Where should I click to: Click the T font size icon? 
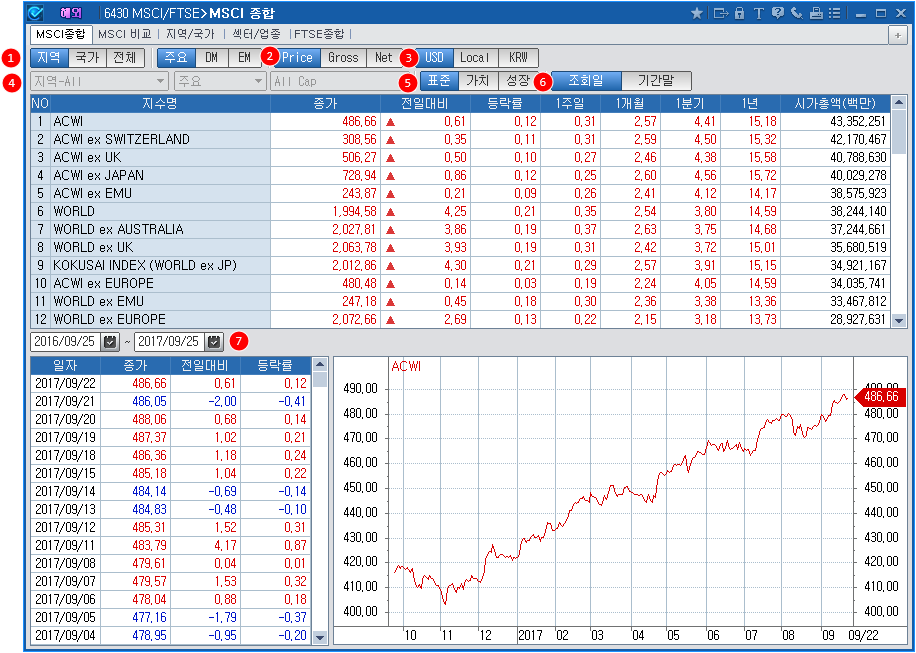pos(758,13)
